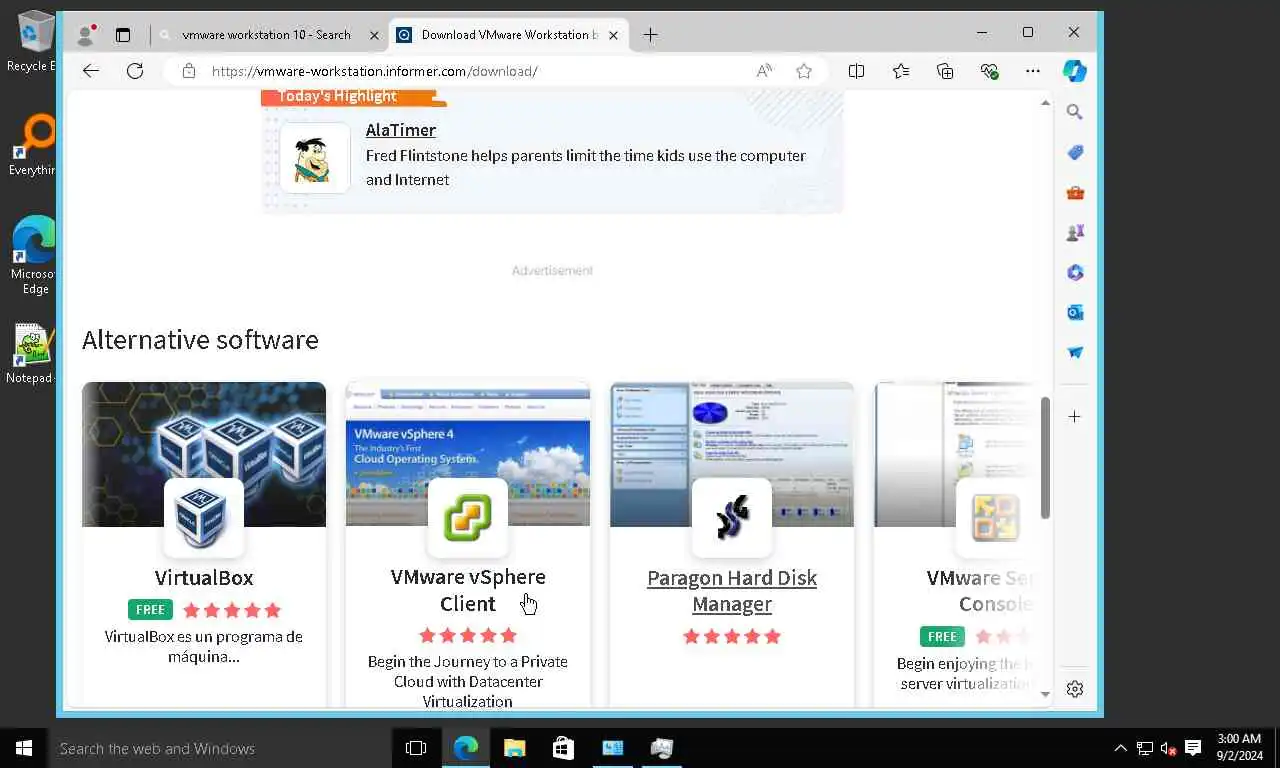
Task: Switch to the vmware workstation 10 Search tab
Action: pos(266,35)
